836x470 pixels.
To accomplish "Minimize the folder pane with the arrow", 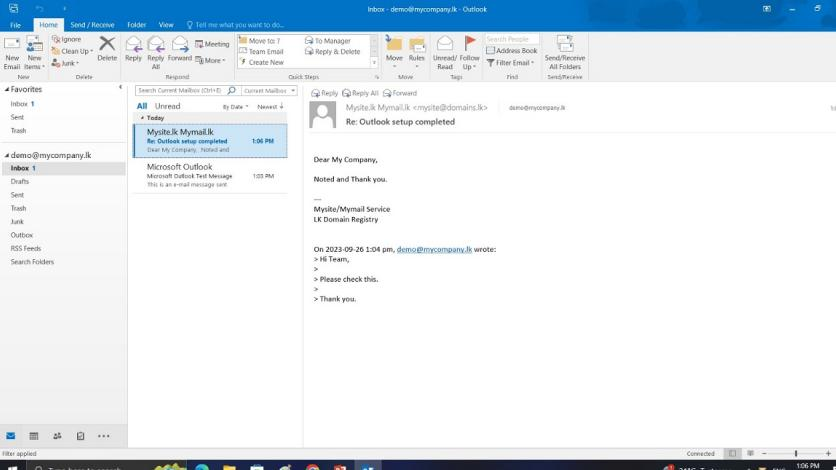I will tap(120, 87).
